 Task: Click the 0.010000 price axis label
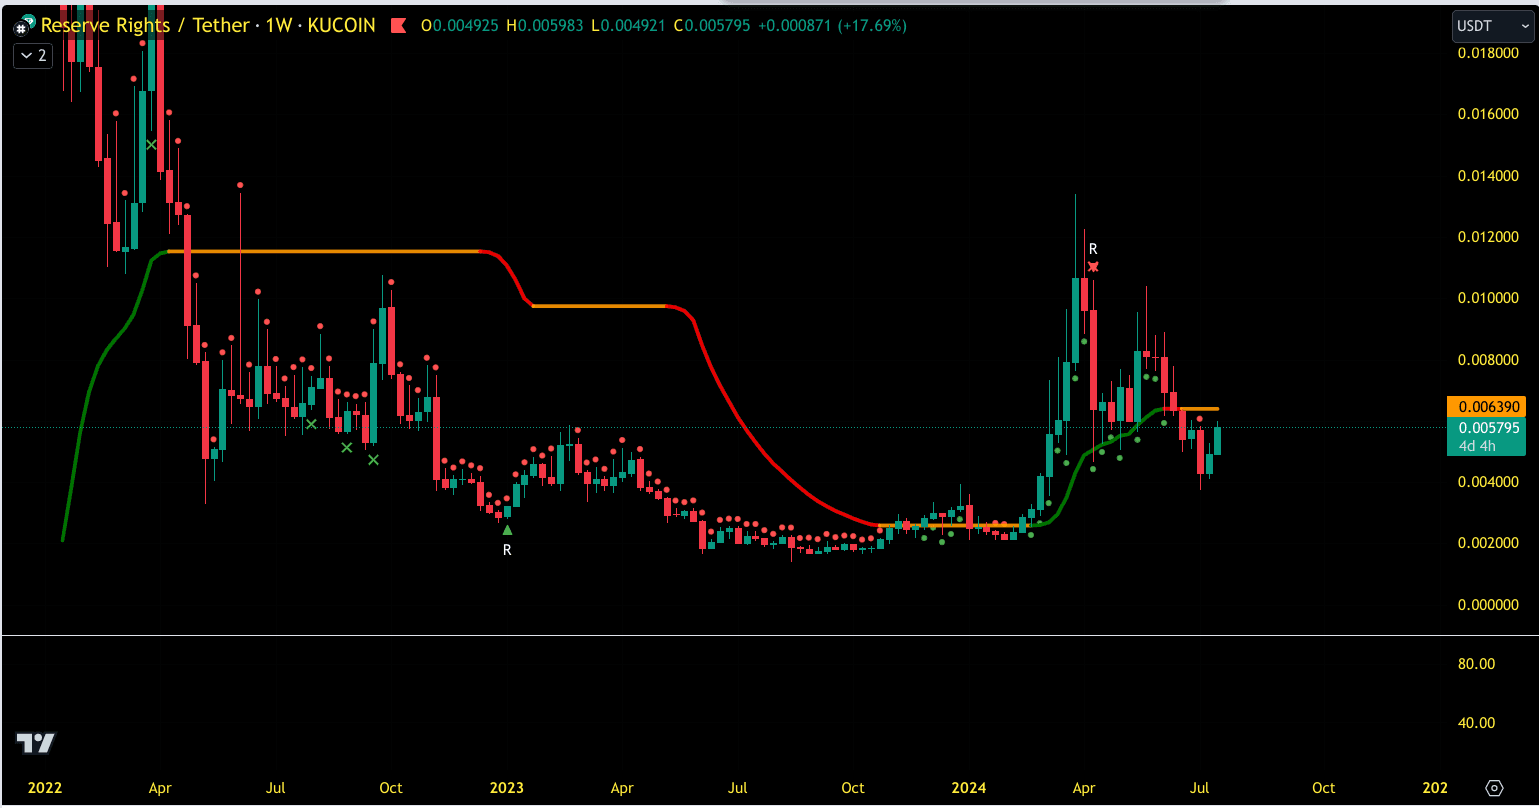click(1488, 298)
